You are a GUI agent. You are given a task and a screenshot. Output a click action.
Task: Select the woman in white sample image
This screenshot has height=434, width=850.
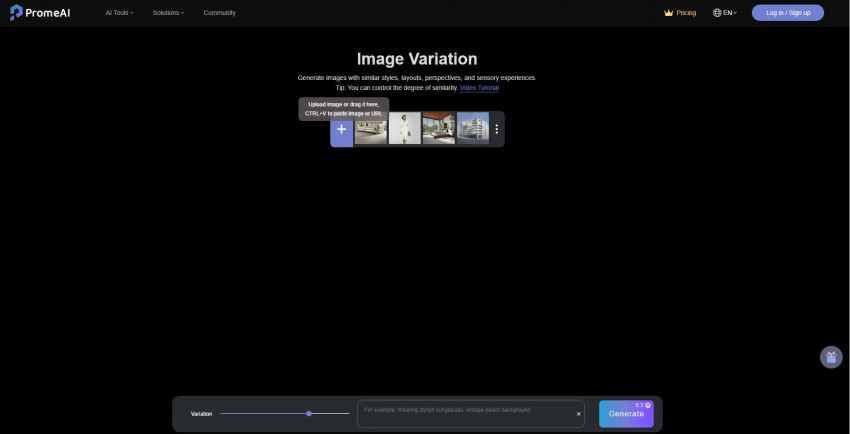pos(404,129)
